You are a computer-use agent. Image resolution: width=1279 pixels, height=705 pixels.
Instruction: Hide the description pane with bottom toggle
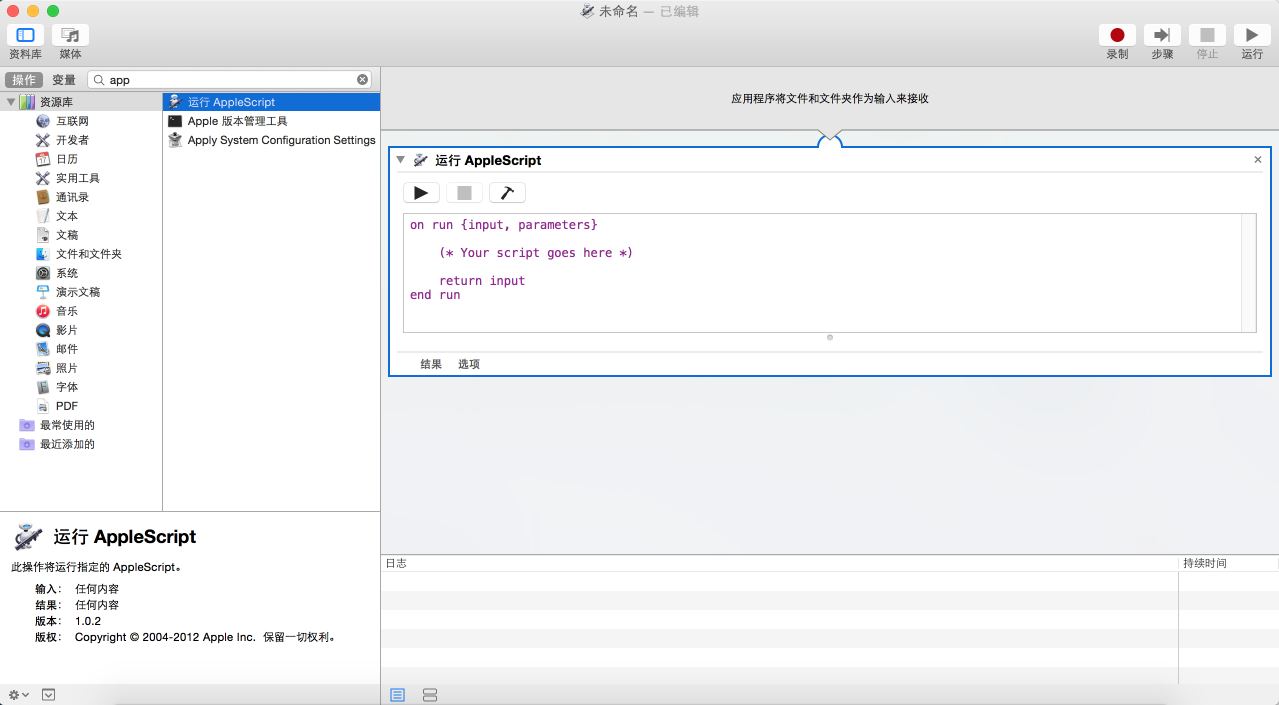pyautogui.click(x=49, y=694)
